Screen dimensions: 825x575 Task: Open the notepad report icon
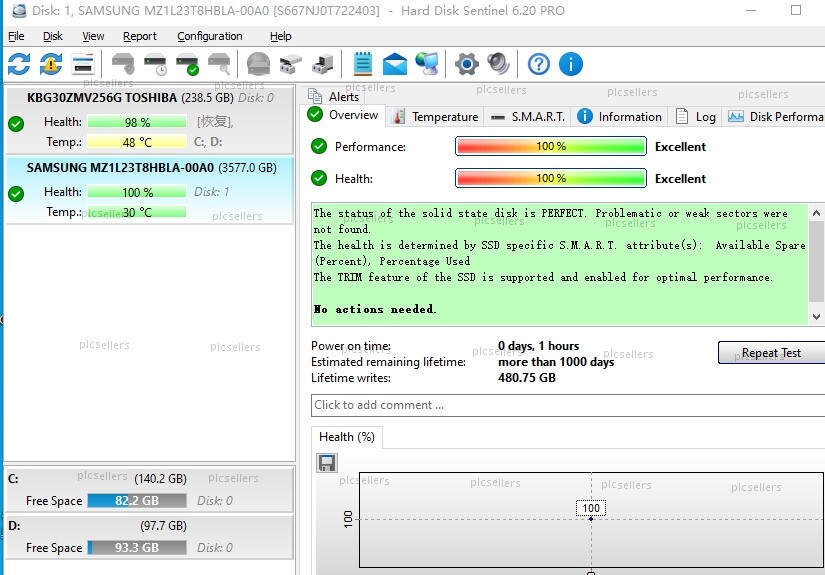tap(363, 64)
